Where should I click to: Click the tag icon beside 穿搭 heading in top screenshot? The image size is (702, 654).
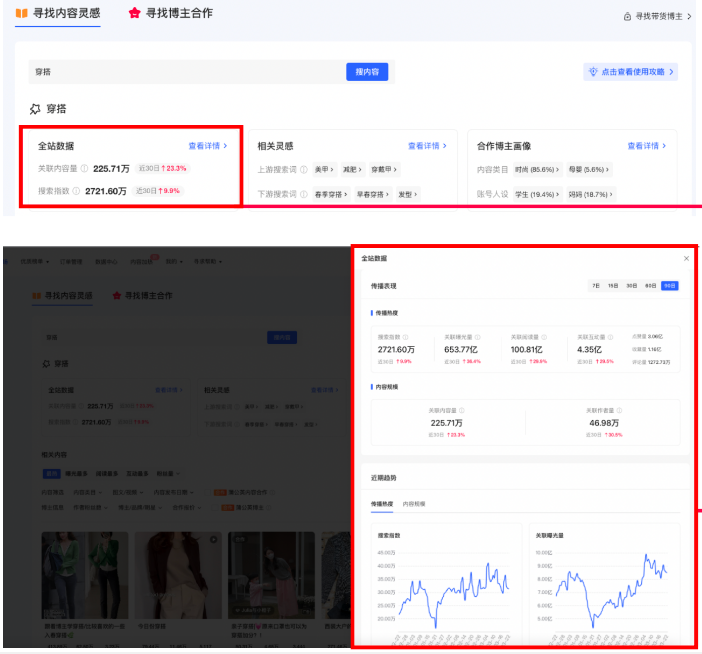tap(35, 109)
